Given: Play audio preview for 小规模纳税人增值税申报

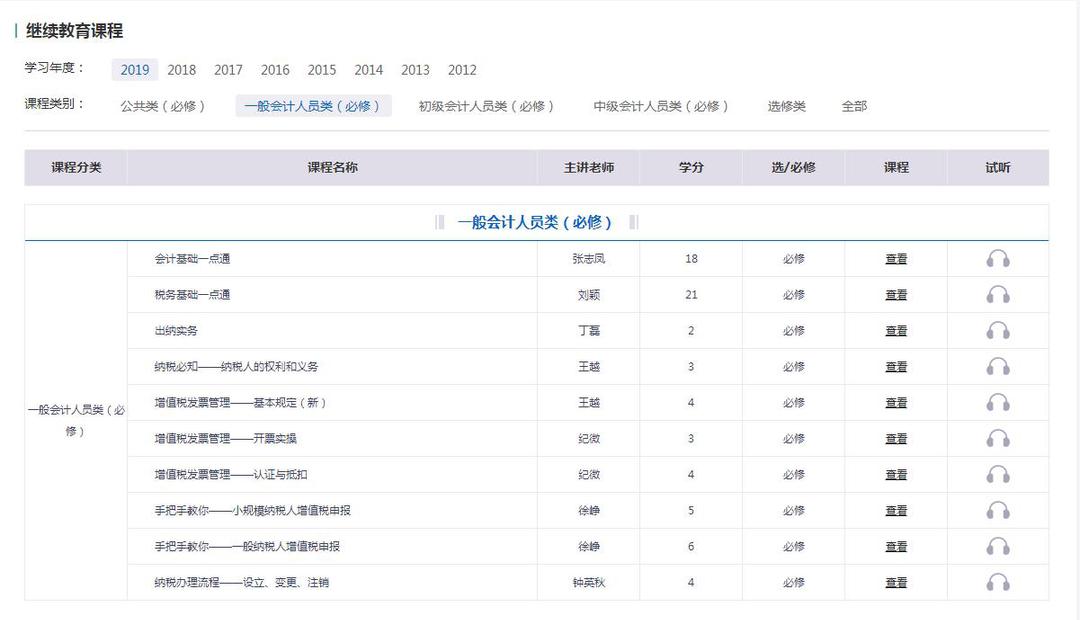Looking at the screenshot, I should (x=998, y=510).
